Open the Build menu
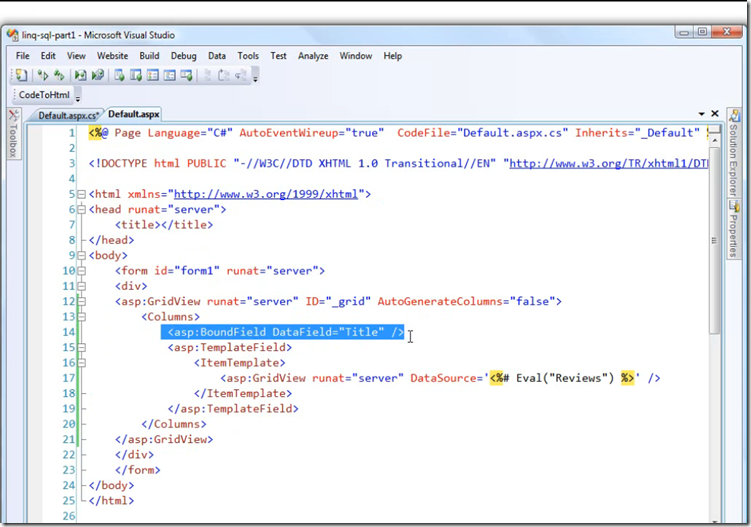The width and height of the screenshot is (751, 527). click(x=149, y=56)
